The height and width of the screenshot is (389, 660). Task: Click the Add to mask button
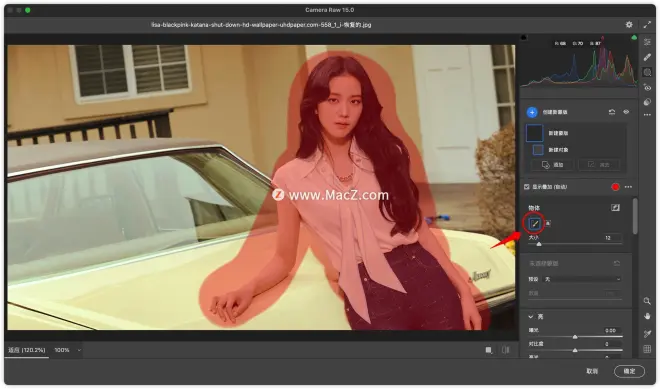tap(553, 165)
